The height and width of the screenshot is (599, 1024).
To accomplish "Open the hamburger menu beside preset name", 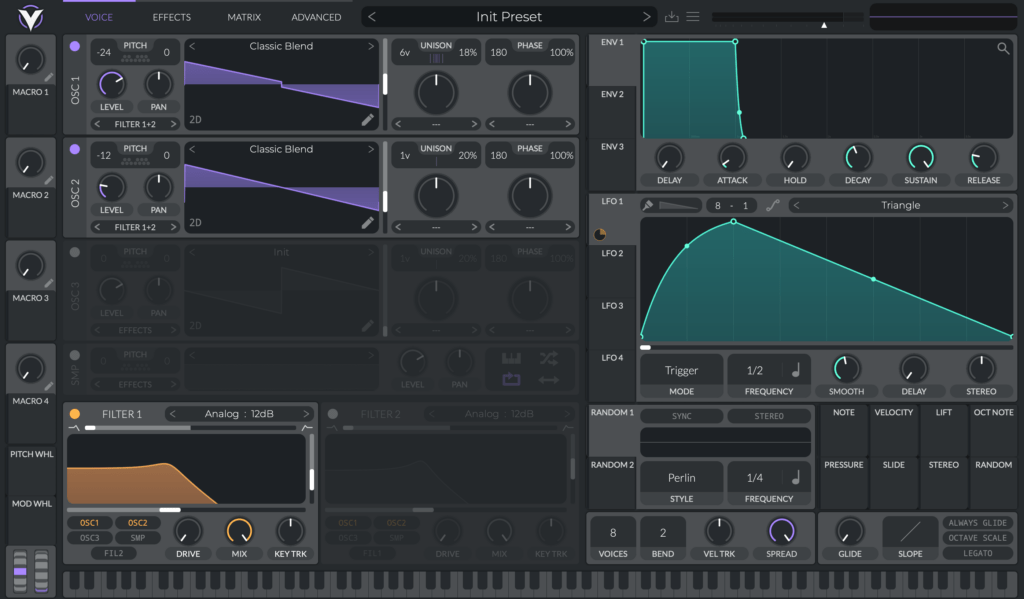I will [x=693, y=17].
